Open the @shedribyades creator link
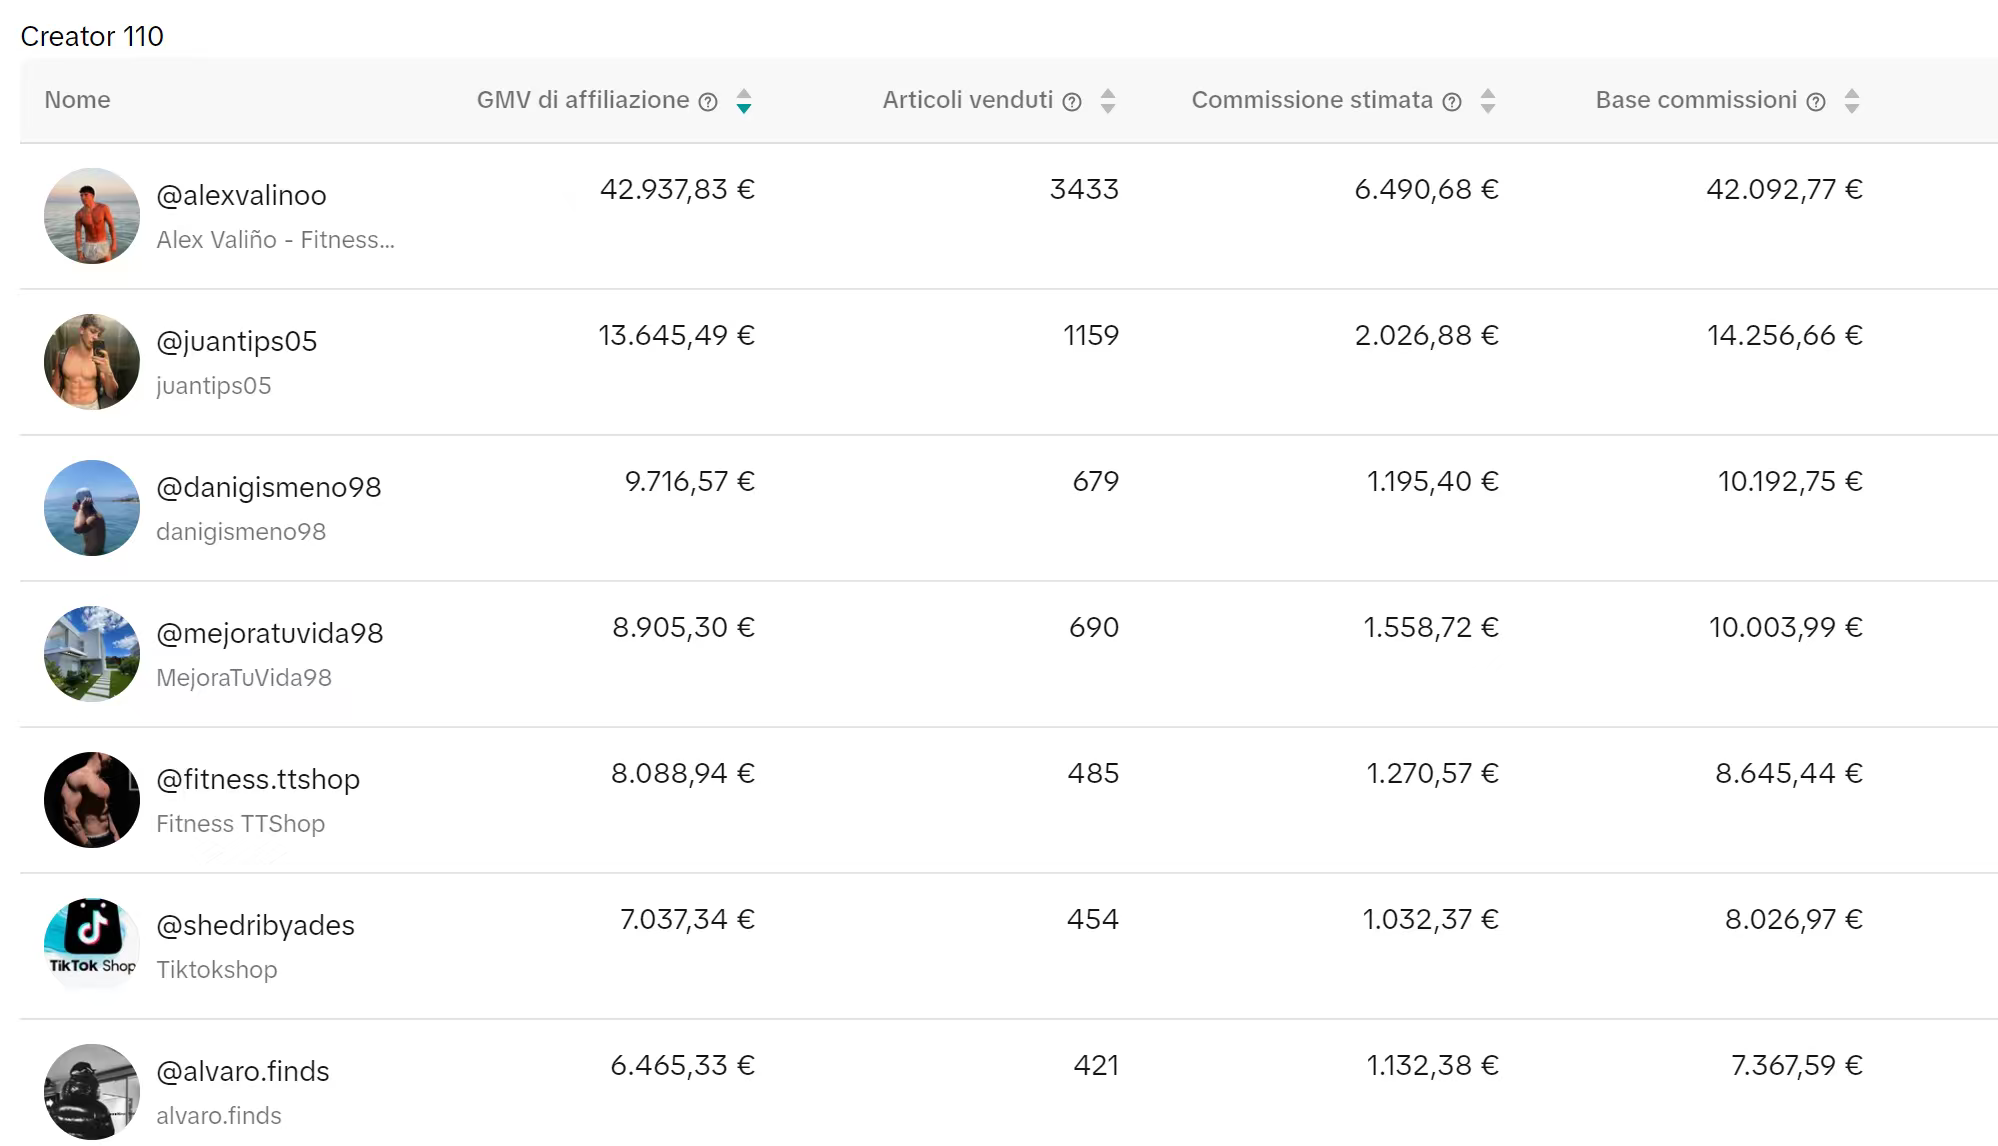The width and height of the screenshot is (1998, 1146). 255,925
